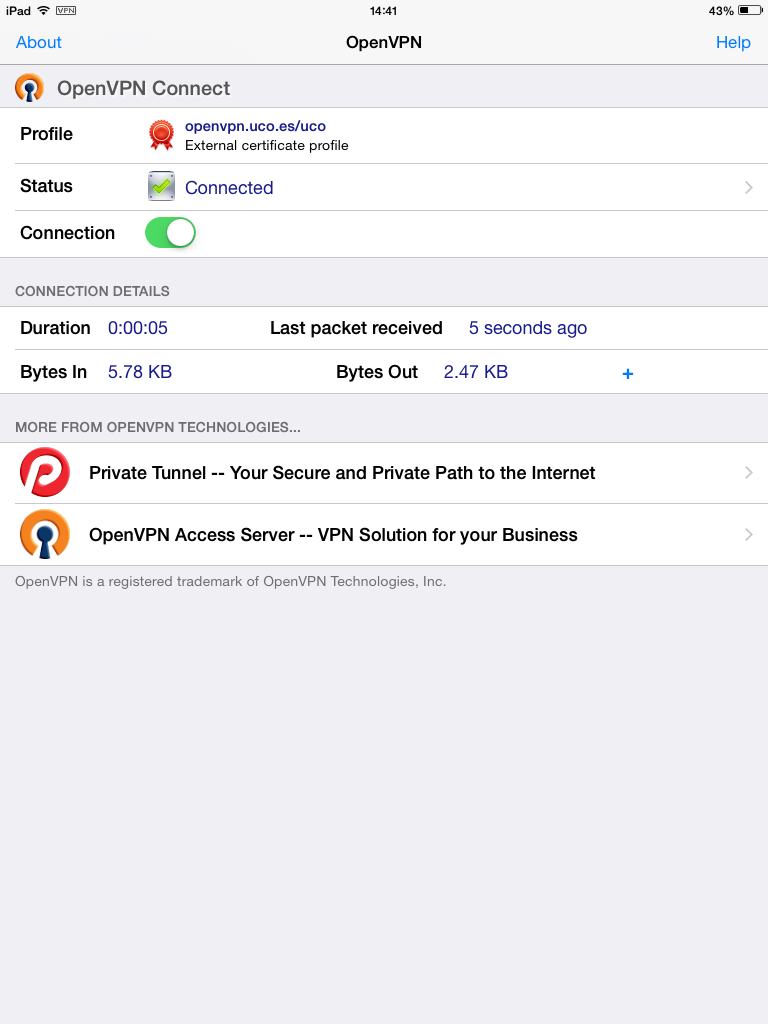
Task: Tap the OpenVPN Access Server orange logo
Action: (x=45, y=534)
